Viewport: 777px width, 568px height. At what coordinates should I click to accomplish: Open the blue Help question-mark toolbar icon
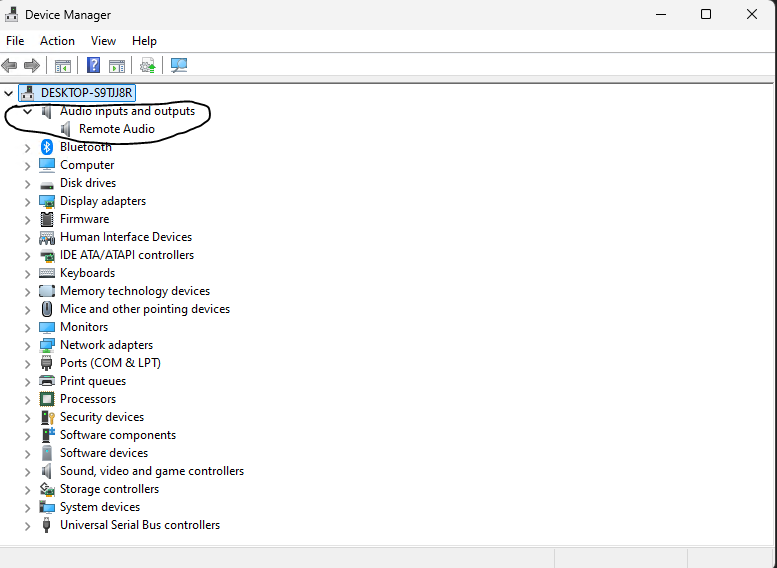93,65
